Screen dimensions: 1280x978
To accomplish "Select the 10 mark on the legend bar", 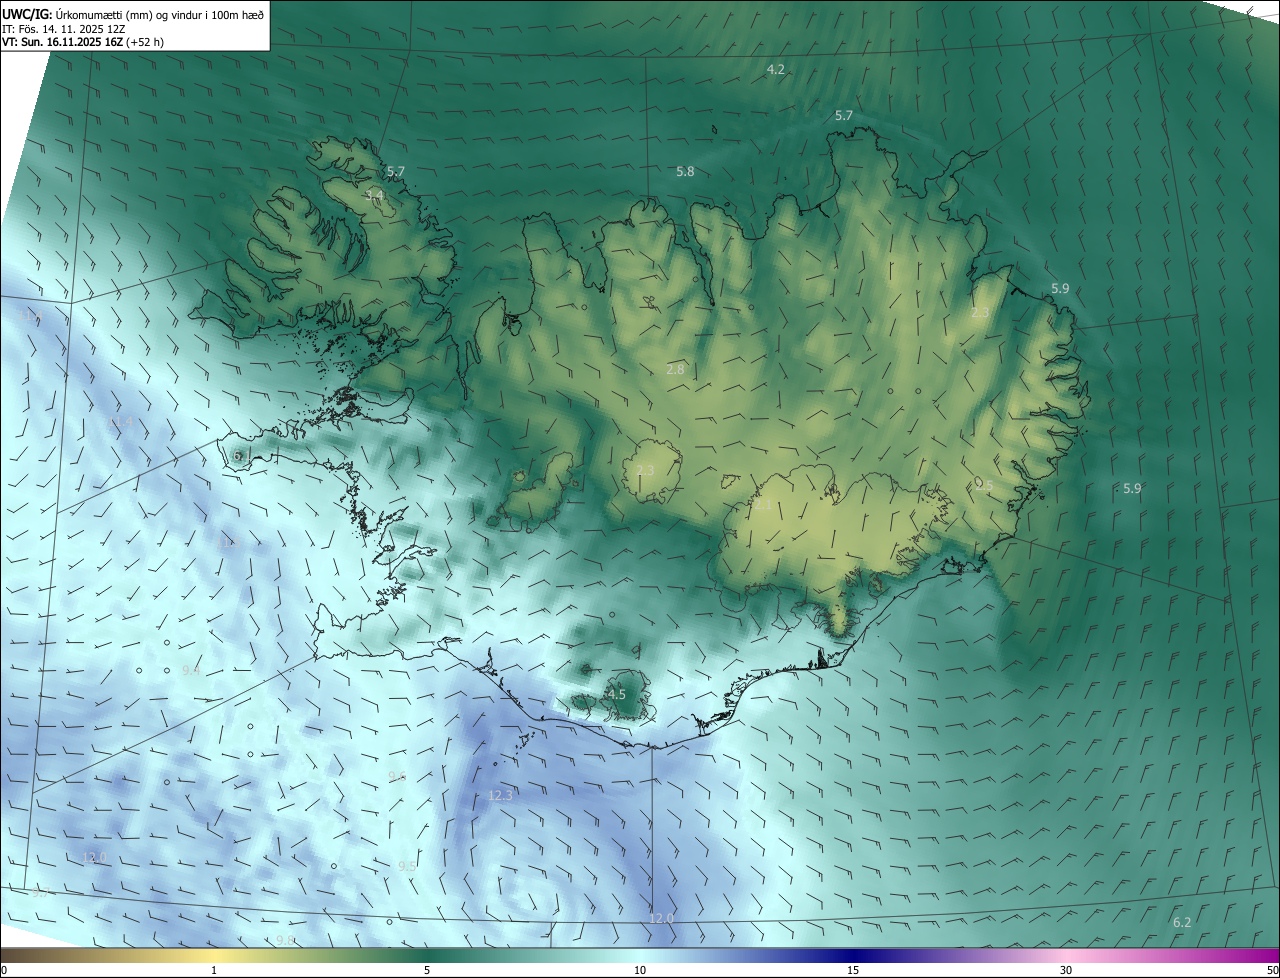I will click(x=640, y=970).
